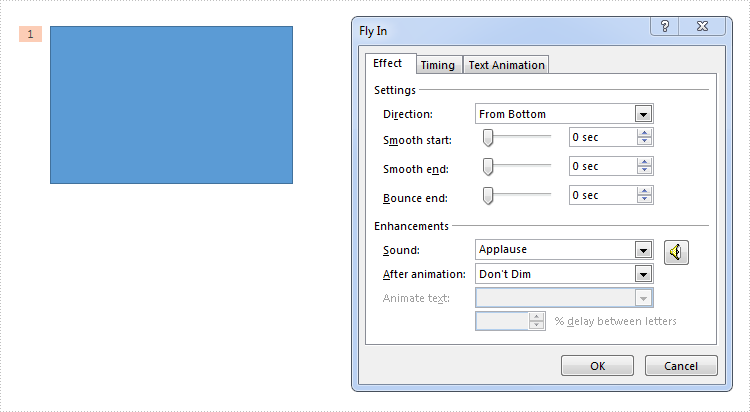The height and width of the screenshot is (412, 750).
Task: Expand the After animation dropdown
Action: click(x=643, y=274)
